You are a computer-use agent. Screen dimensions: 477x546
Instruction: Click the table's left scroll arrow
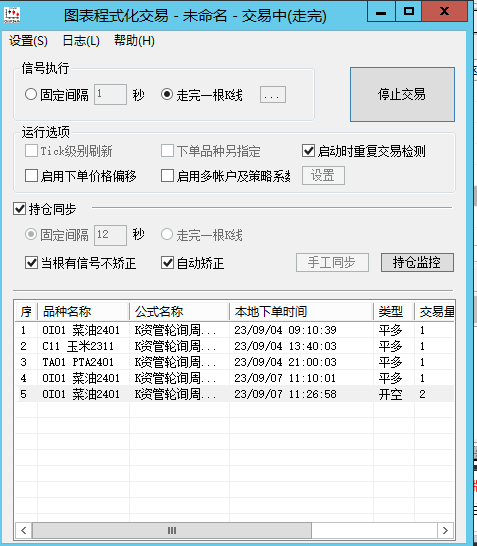point(24,530)
